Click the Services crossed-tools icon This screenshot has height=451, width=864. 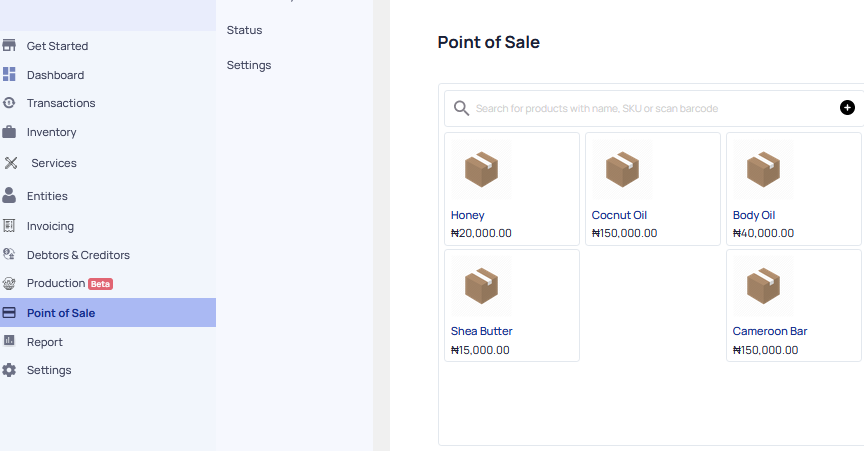click(x=11, y=163)
